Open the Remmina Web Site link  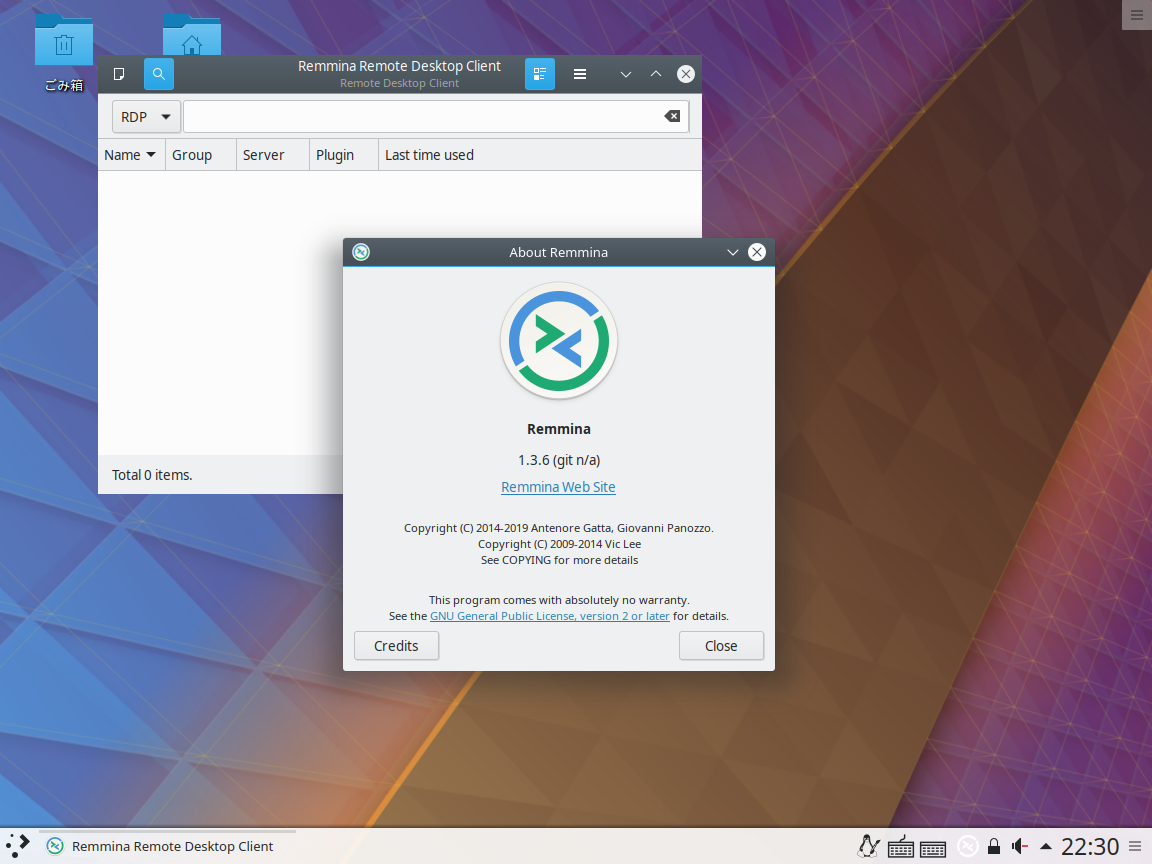click(558, 487)
